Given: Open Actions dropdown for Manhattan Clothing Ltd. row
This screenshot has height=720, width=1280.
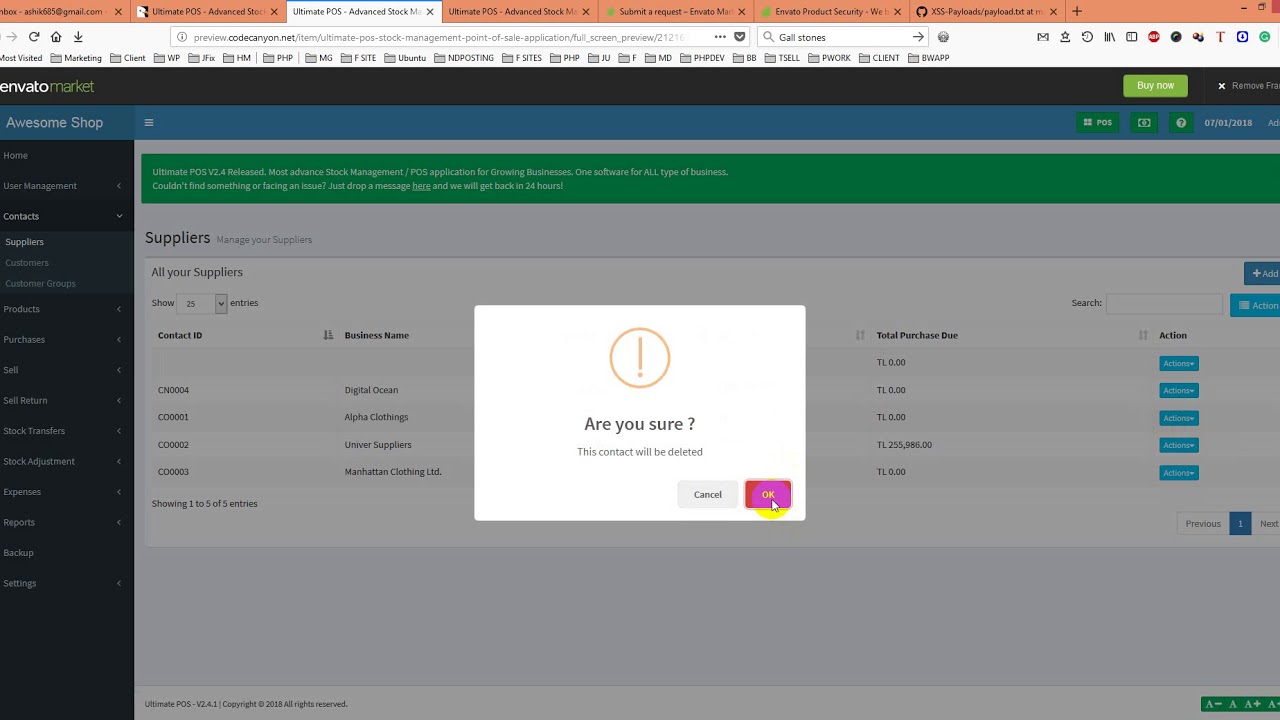Looking at the screenshot, I should coord(1179,473).
